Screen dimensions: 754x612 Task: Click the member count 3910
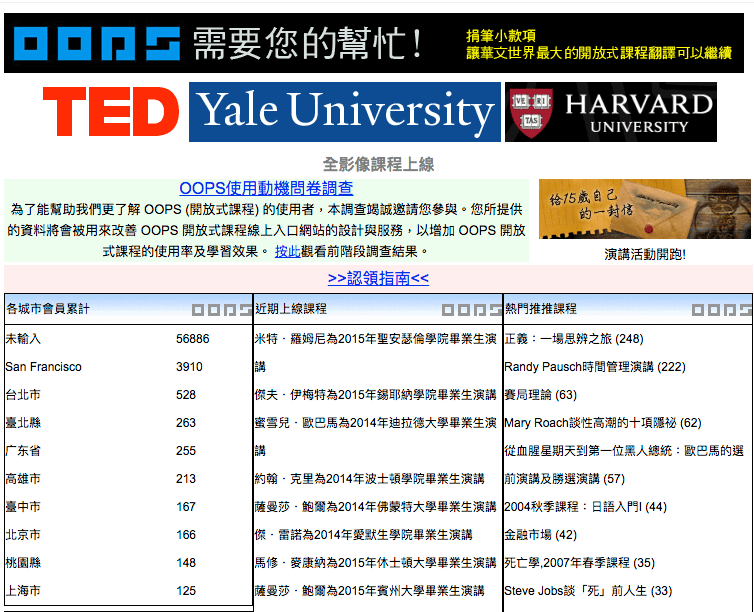189,367
